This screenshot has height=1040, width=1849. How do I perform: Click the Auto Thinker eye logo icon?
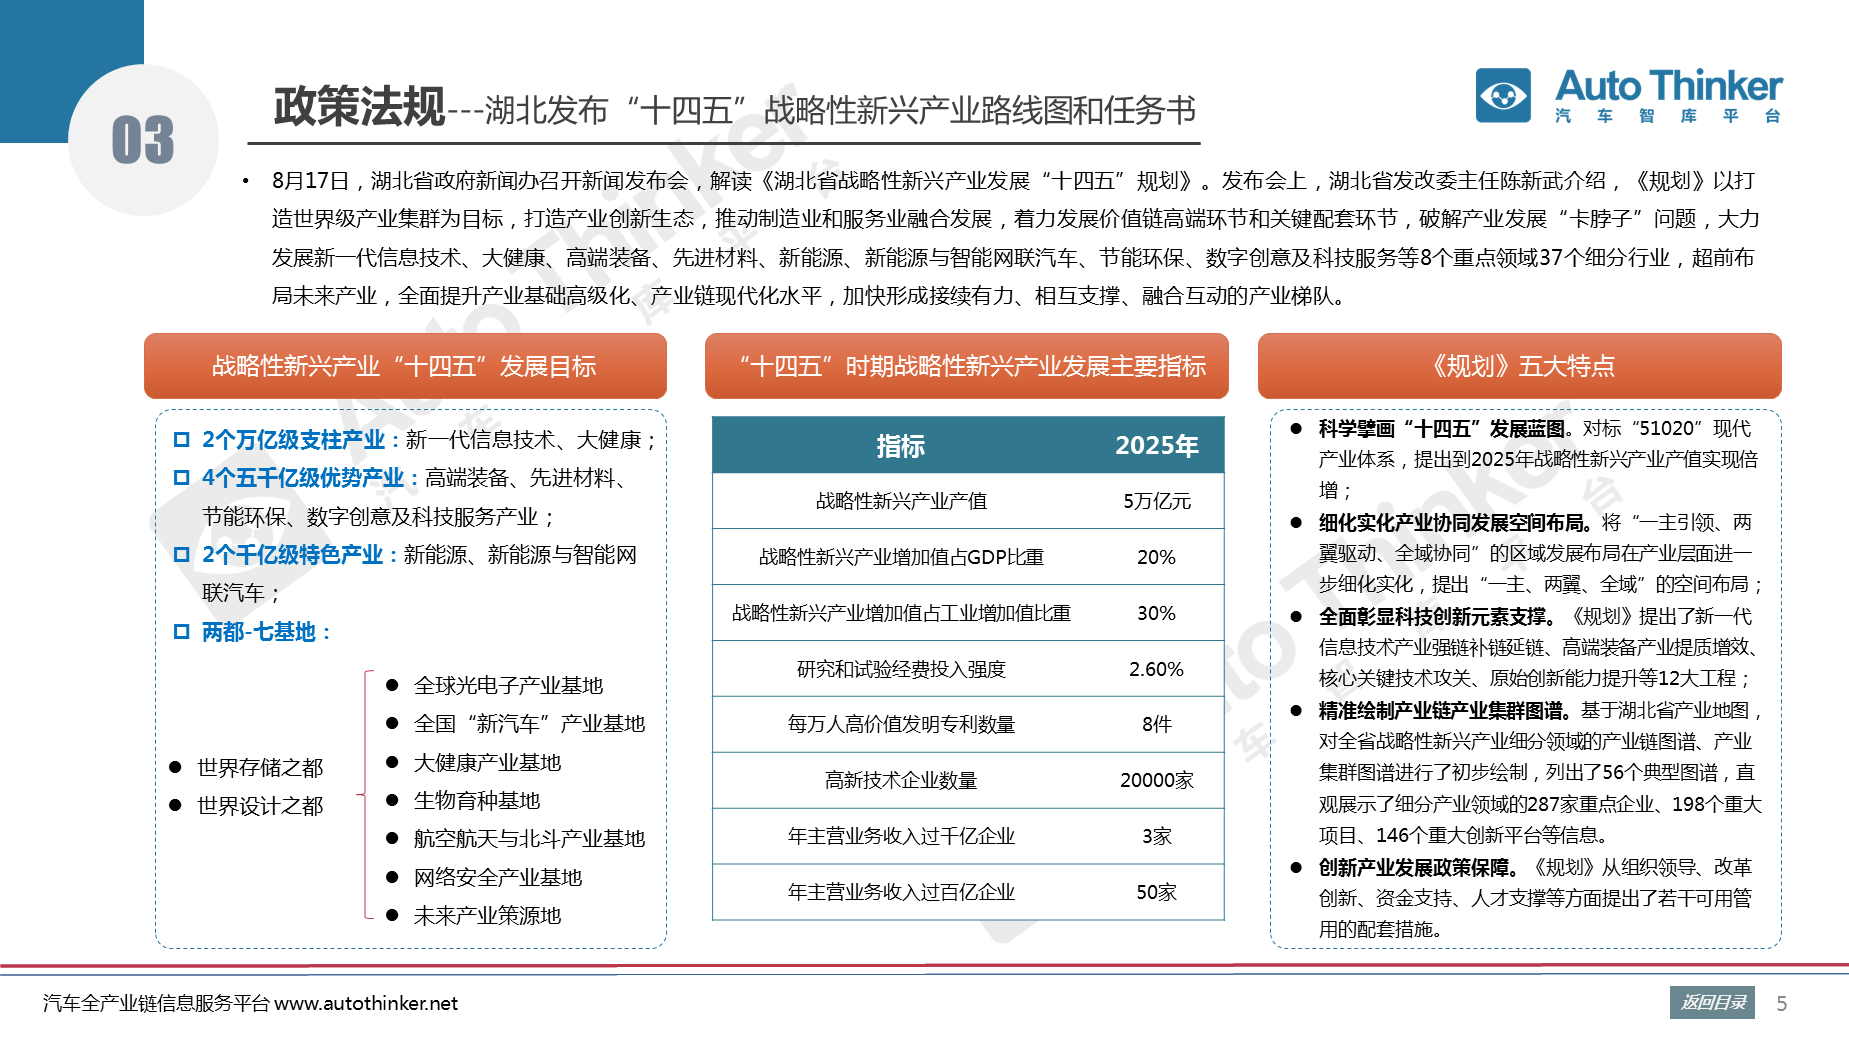tap(1503, 96)
